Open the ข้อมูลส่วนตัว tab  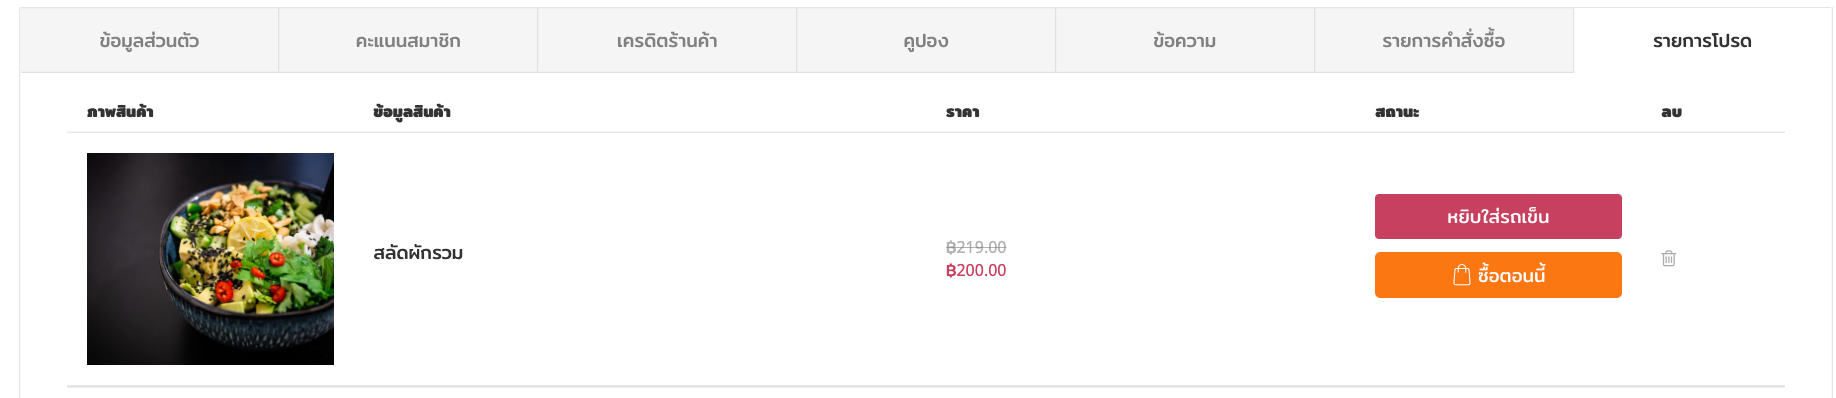tap(149, 41)
